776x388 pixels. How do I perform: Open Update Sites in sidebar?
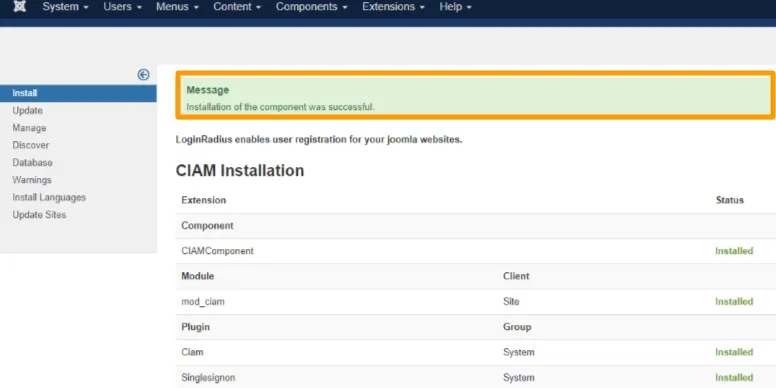click(x=39, y=215)
